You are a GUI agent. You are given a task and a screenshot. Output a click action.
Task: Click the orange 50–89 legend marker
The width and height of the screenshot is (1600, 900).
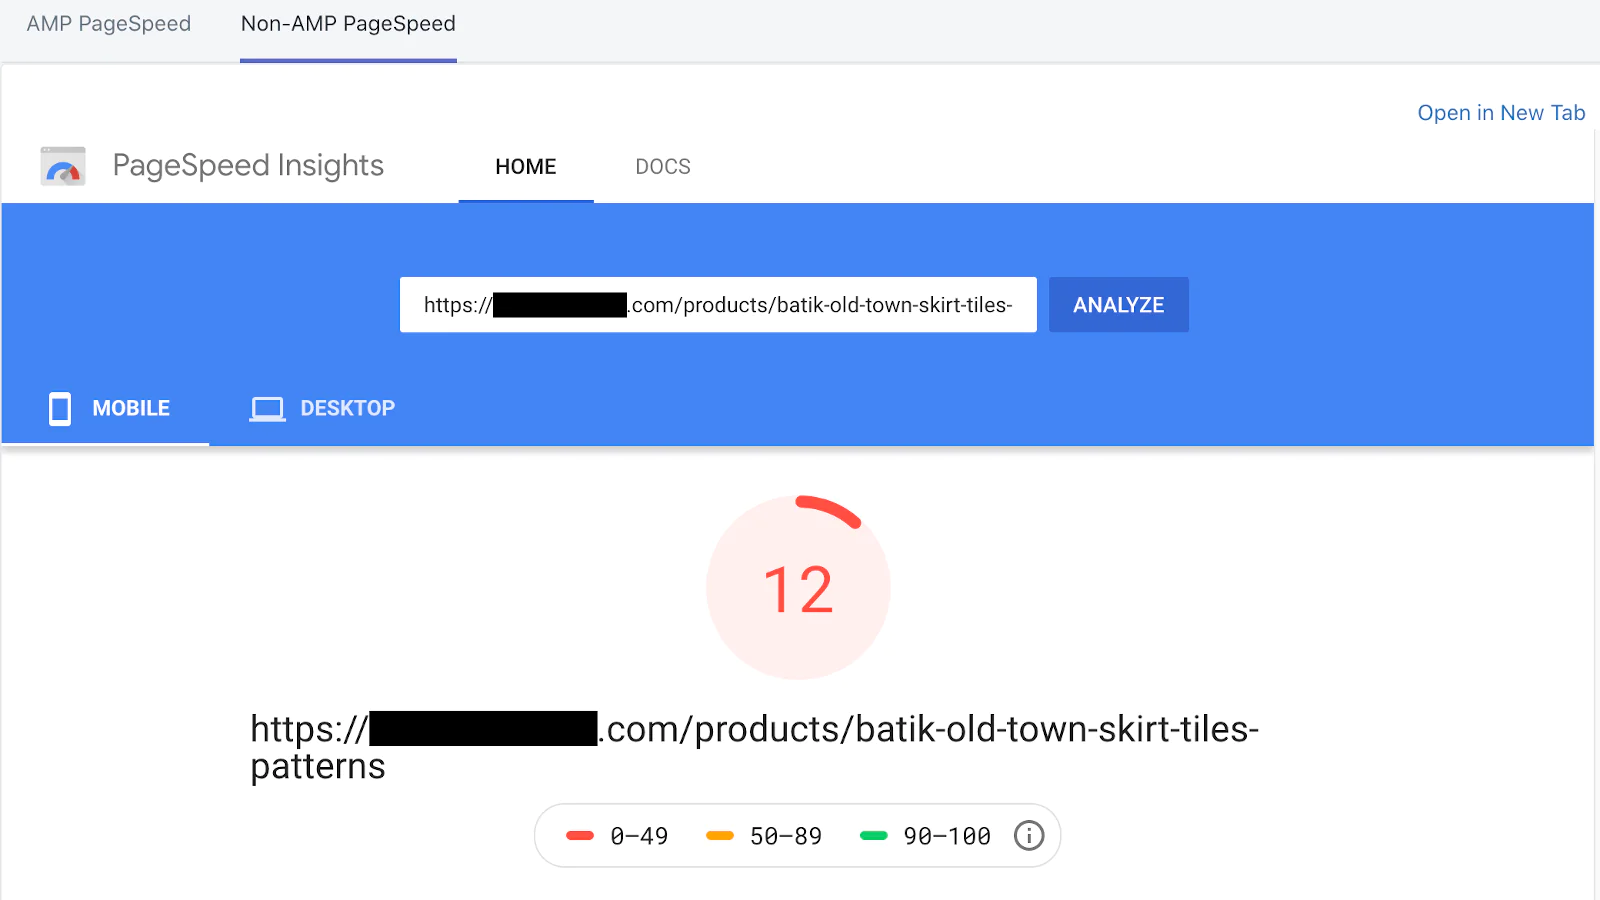coord(720,836)
